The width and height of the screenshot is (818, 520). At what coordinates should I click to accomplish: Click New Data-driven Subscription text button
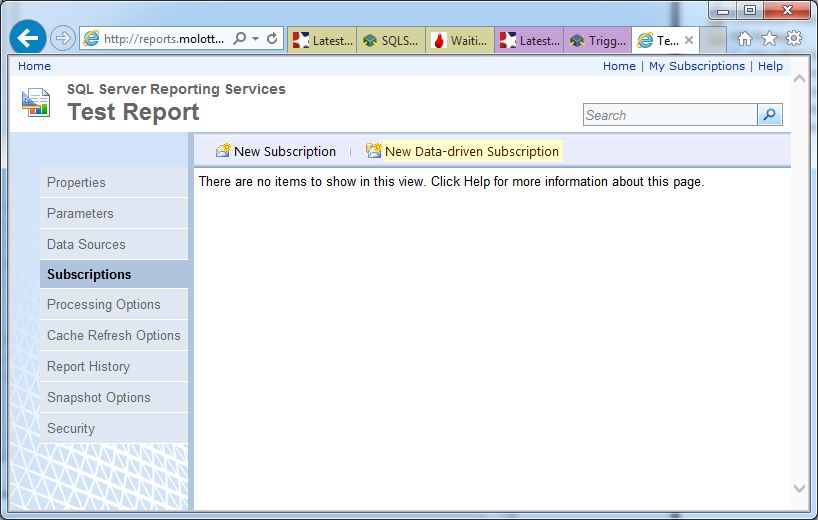(x=472, y=151)
